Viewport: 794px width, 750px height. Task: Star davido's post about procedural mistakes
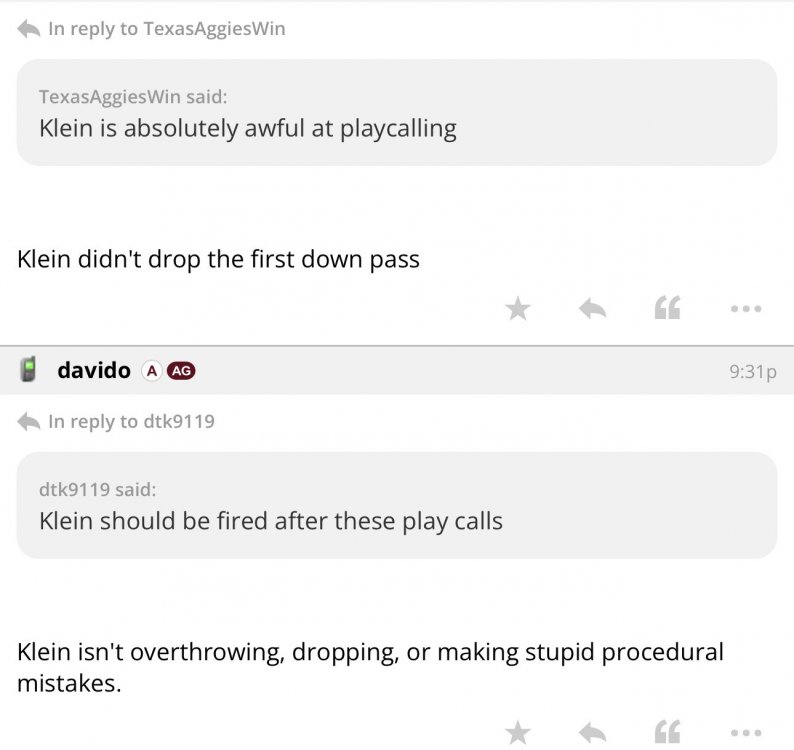point(517,733)
